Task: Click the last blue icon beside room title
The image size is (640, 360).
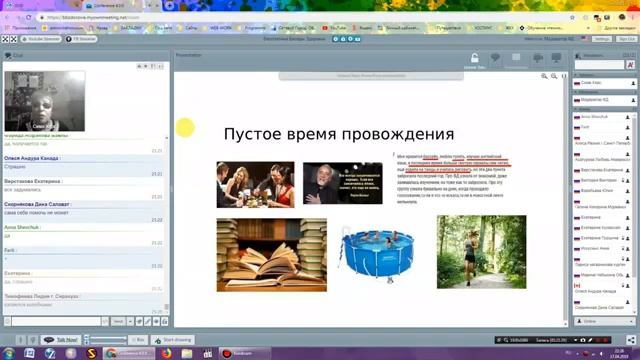Action: 358,39
